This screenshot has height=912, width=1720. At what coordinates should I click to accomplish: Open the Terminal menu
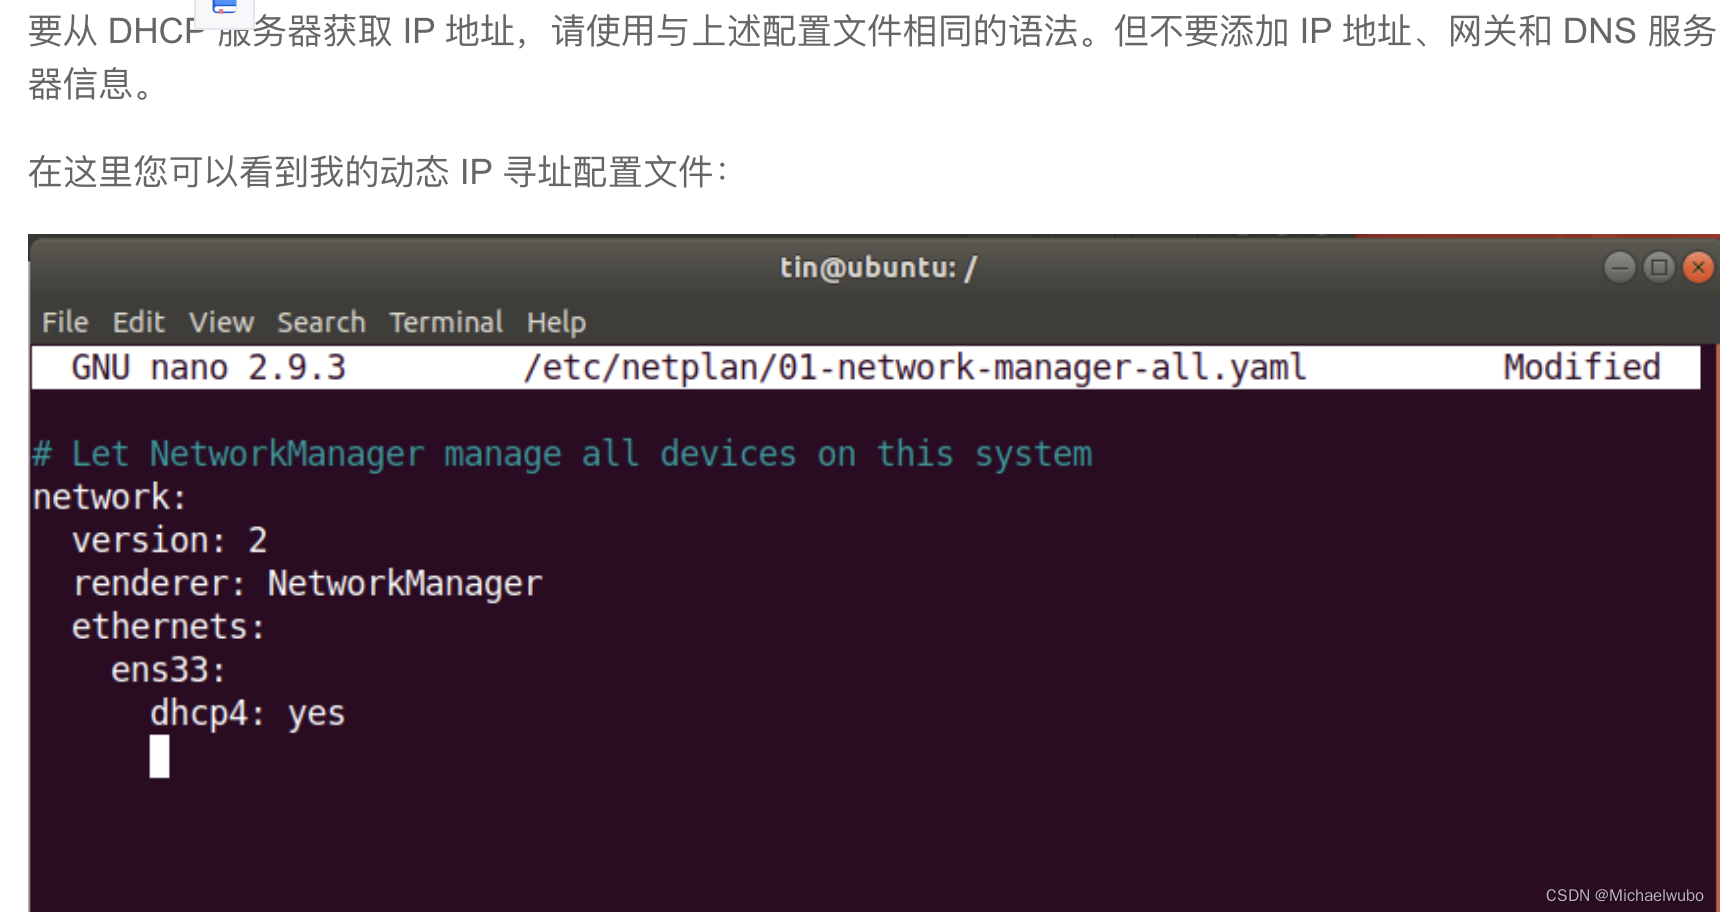(445, 322)
